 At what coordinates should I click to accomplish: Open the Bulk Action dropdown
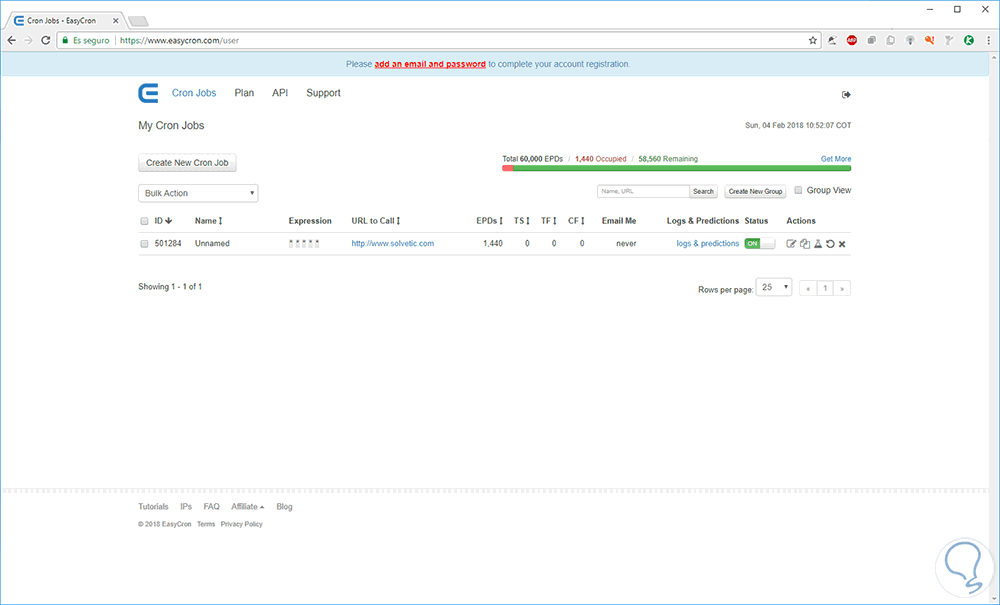pyautogui.click(x=198, y=193)
